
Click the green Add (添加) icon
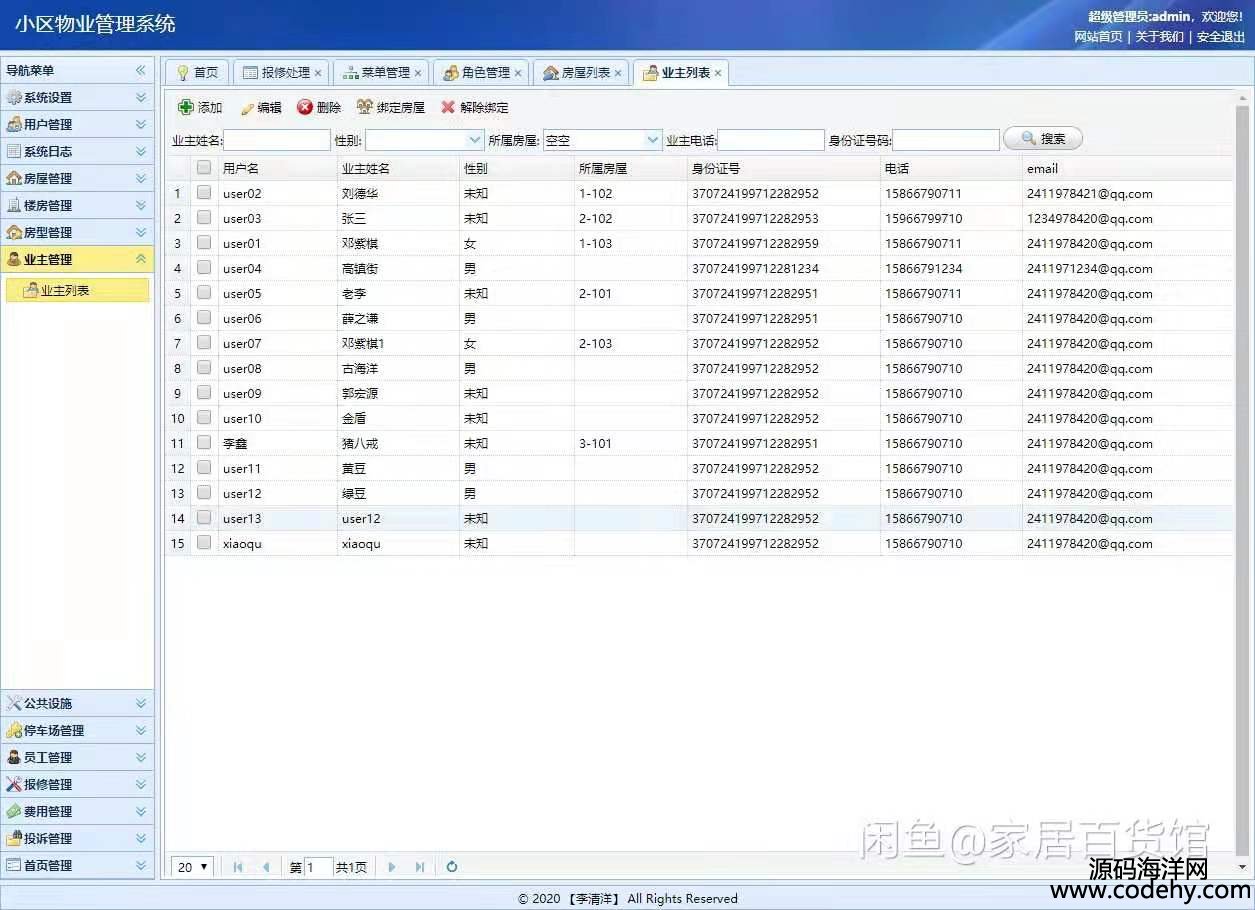tap(186, 108)
